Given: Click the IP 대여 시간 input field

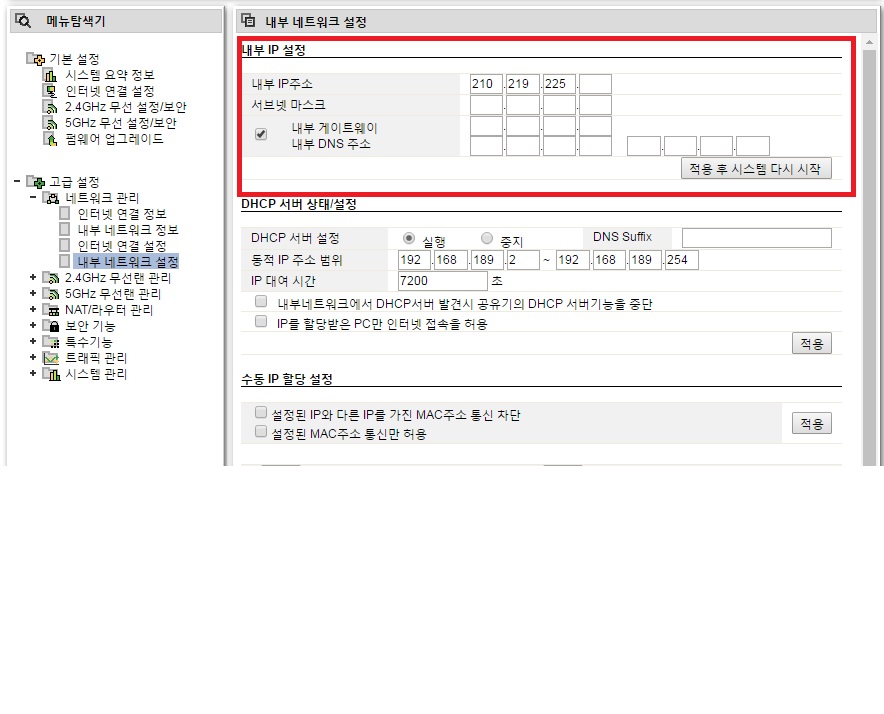Looking at the screenshot, I should tap(443, 281).
